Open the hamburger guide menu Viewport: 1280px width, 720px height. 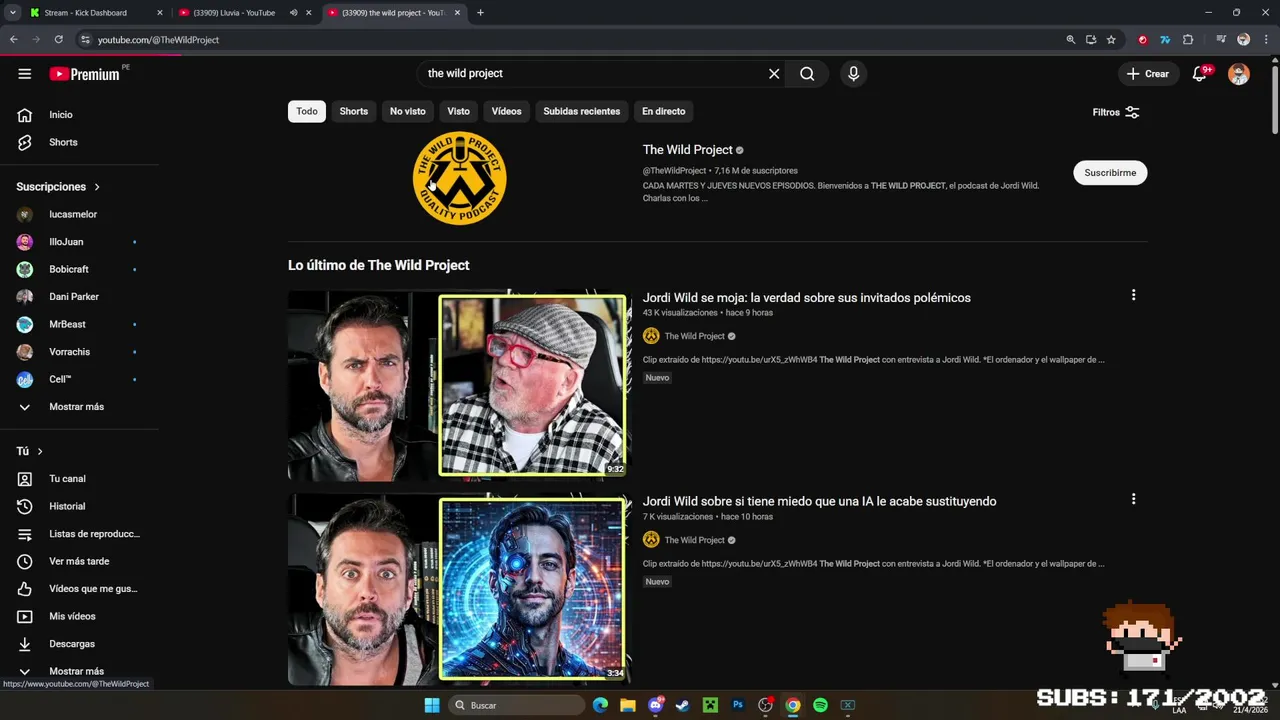click(25, 74)
